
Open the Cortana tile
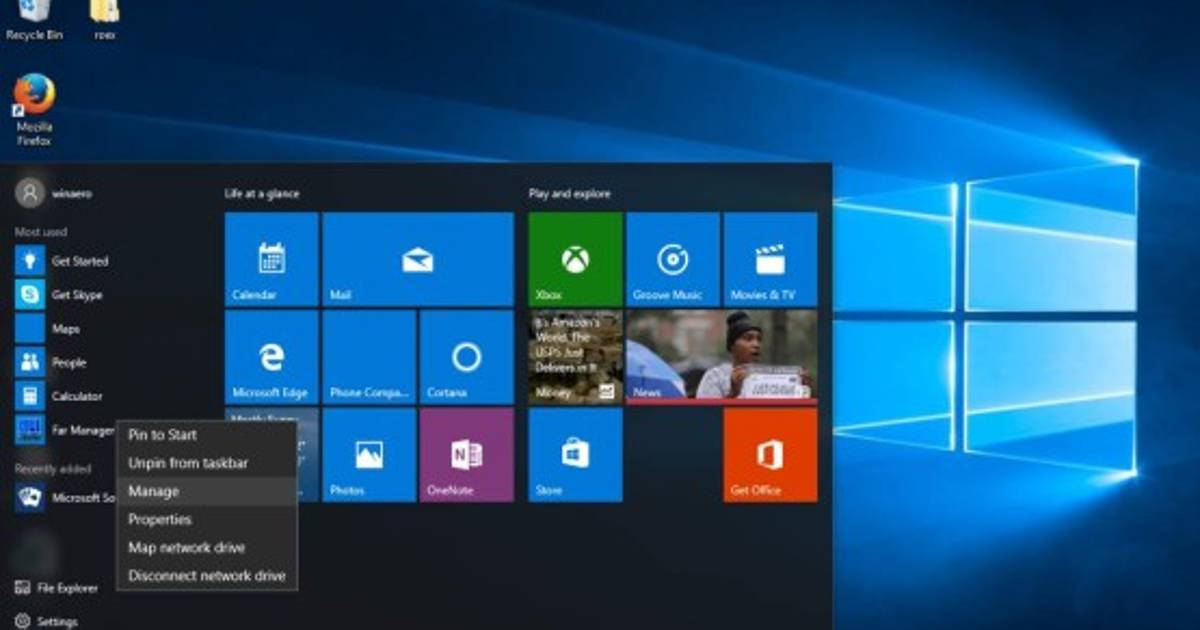tap(466, 357)
